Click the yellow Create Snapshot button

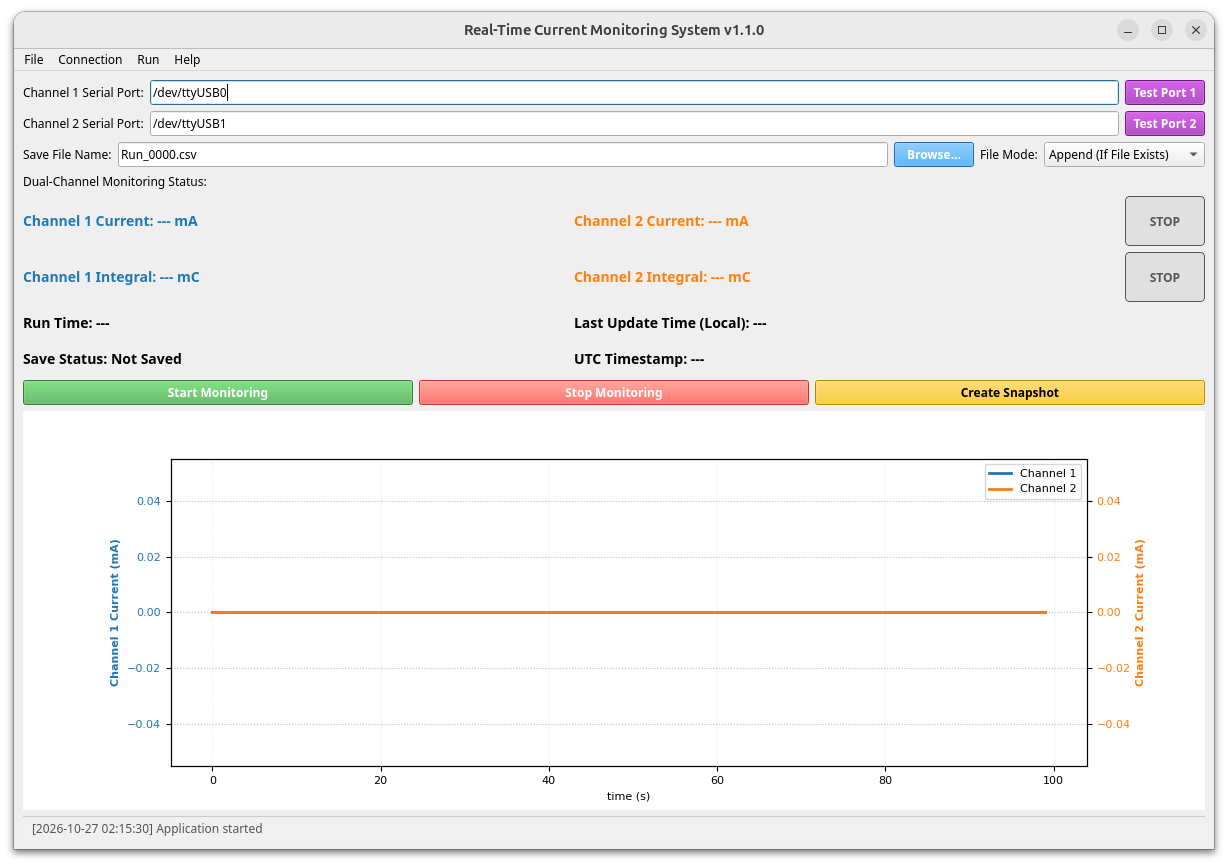pyautogui.click(x=1009, y=393)
